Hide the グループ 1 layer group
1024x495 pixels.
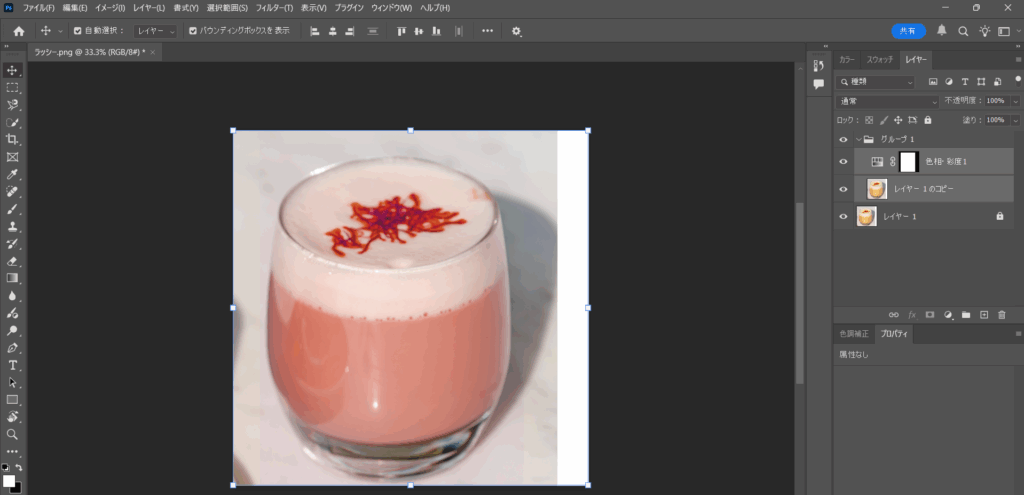[843, 139]
